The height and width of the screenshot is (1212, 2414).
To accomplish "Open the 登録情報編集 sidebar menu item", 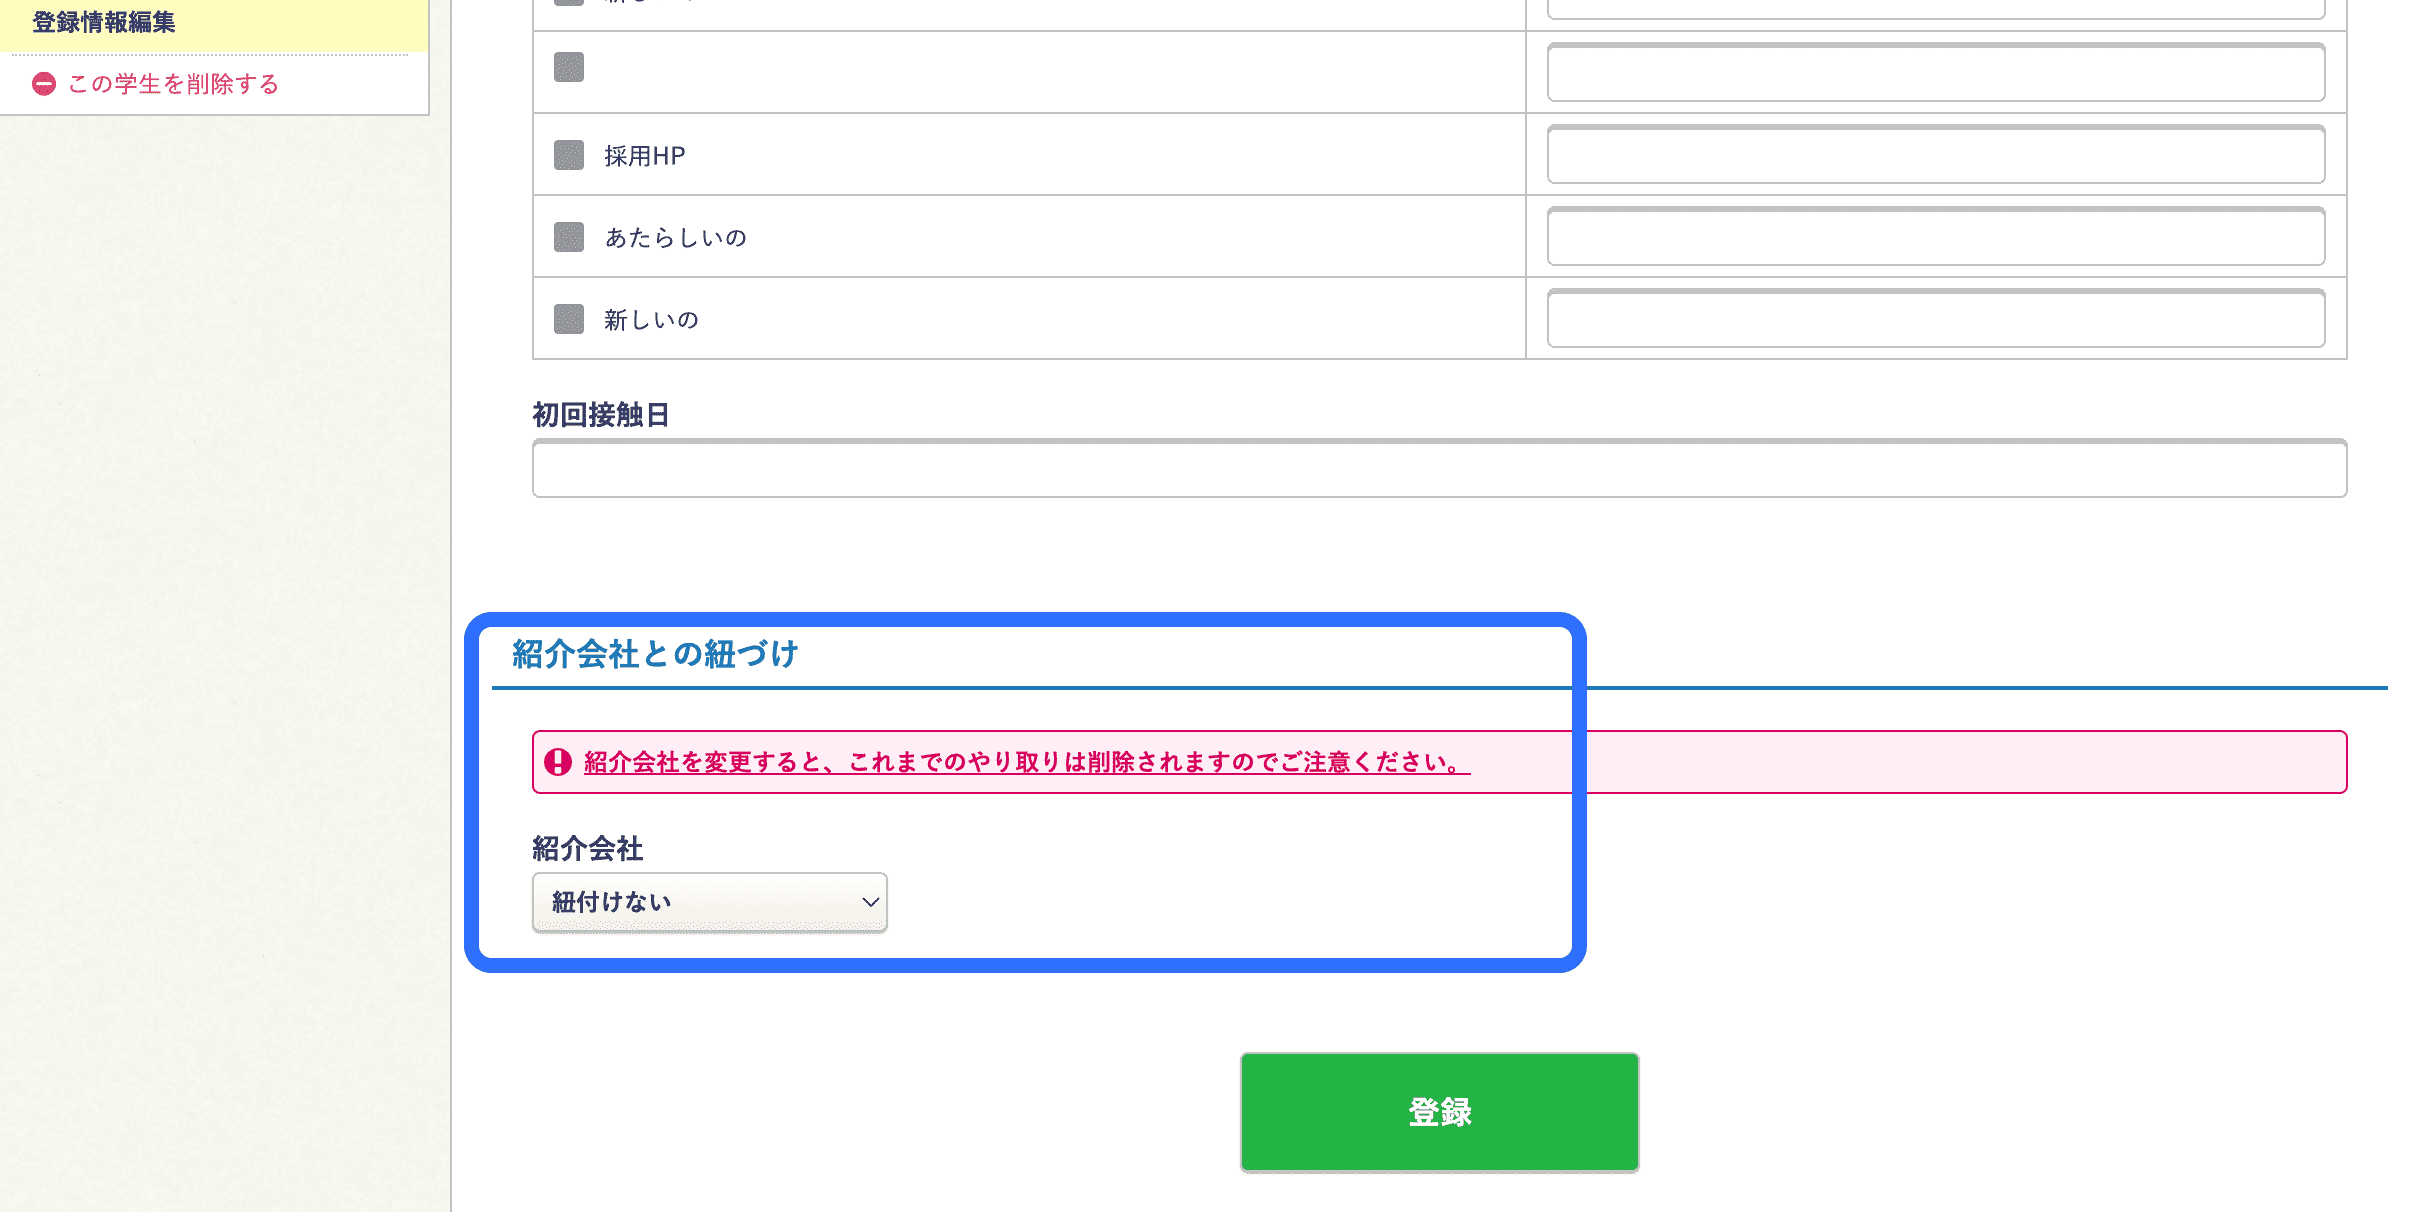I will pyautogui.click(x=104, y=22).
